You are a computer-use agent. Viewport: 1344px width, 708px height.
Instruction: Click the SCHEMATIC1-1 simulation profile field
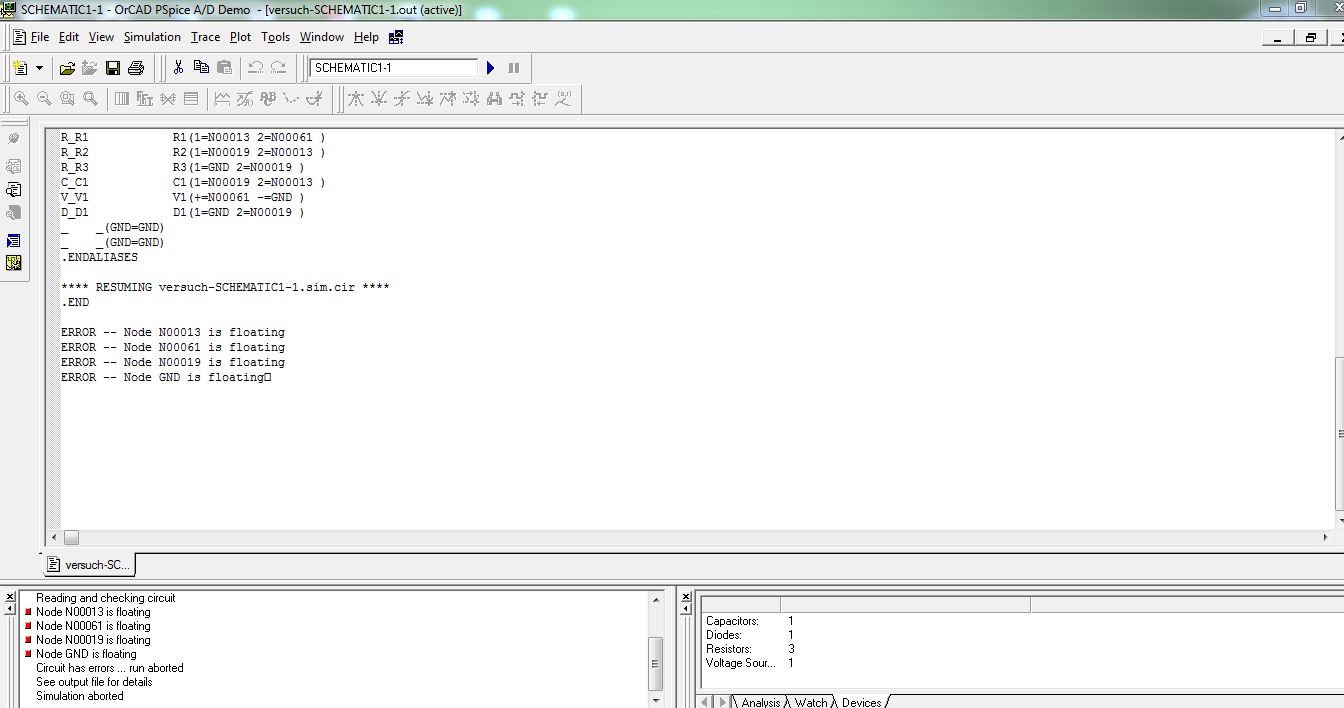pyautogui.click(x=394, y=68)
